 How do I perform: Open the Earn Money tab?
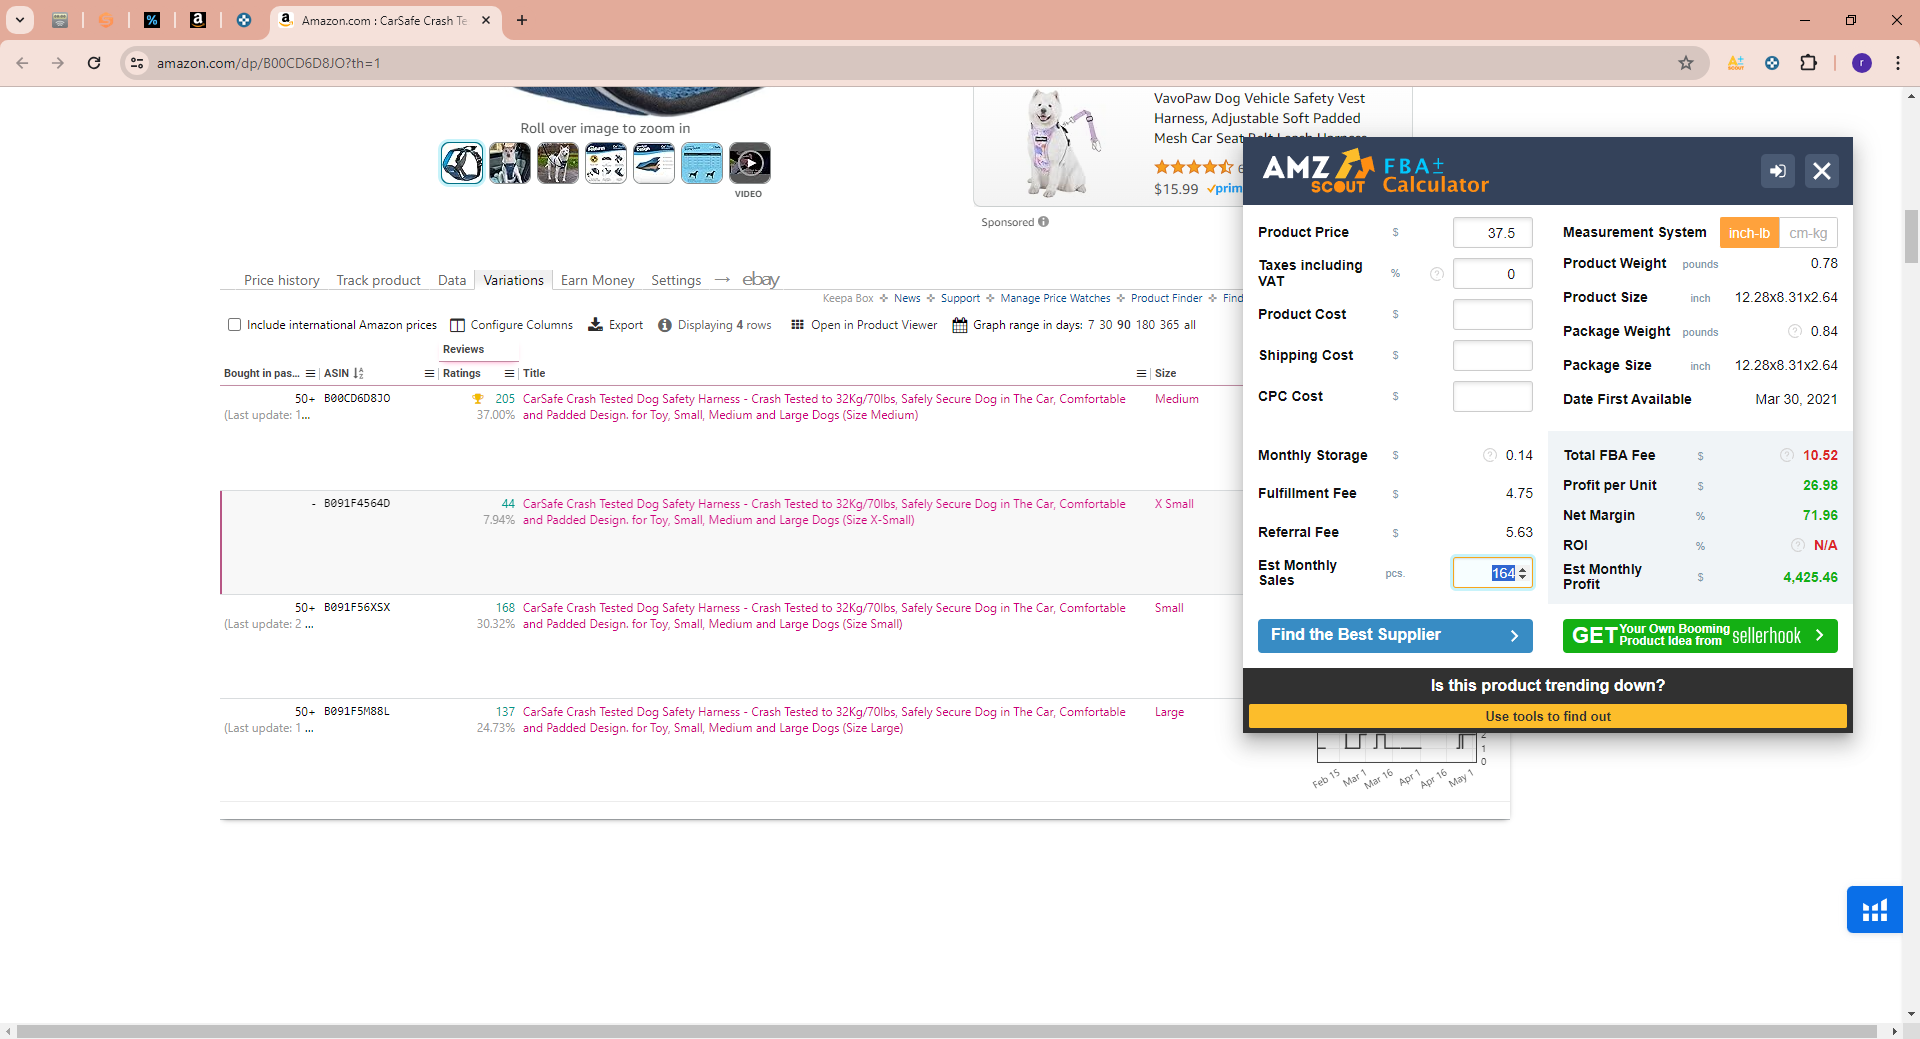[598, 280]
